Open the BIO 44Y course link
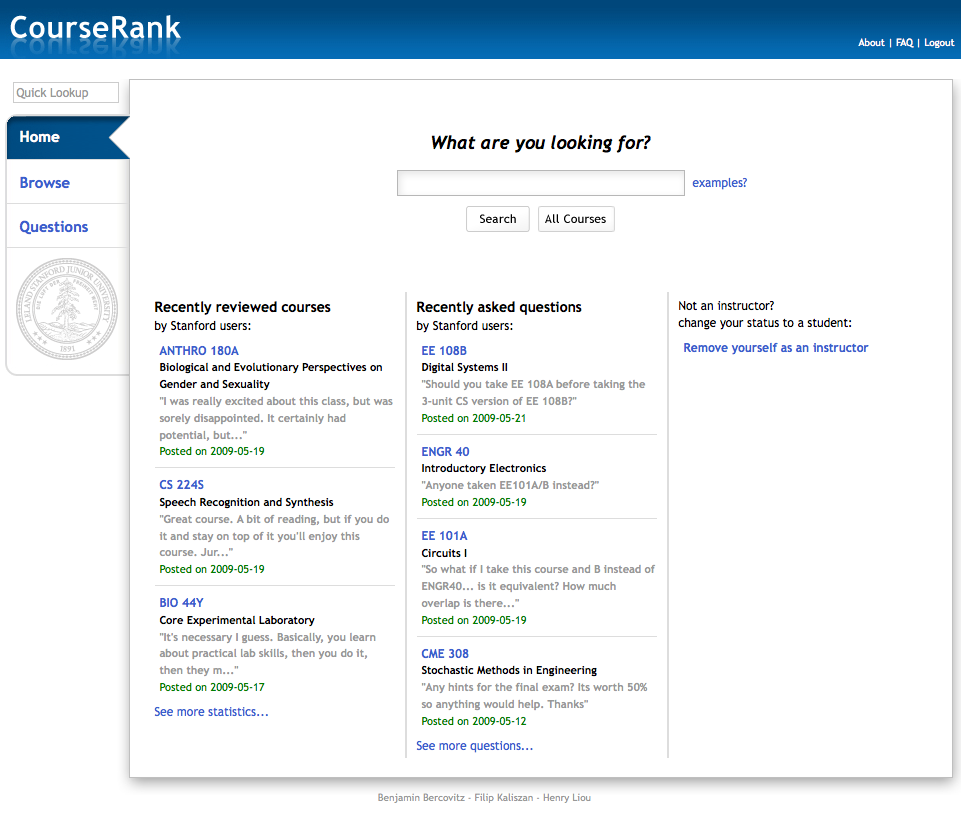The width and height of the screenshot is (961, 814). click(x=181, y=603)
